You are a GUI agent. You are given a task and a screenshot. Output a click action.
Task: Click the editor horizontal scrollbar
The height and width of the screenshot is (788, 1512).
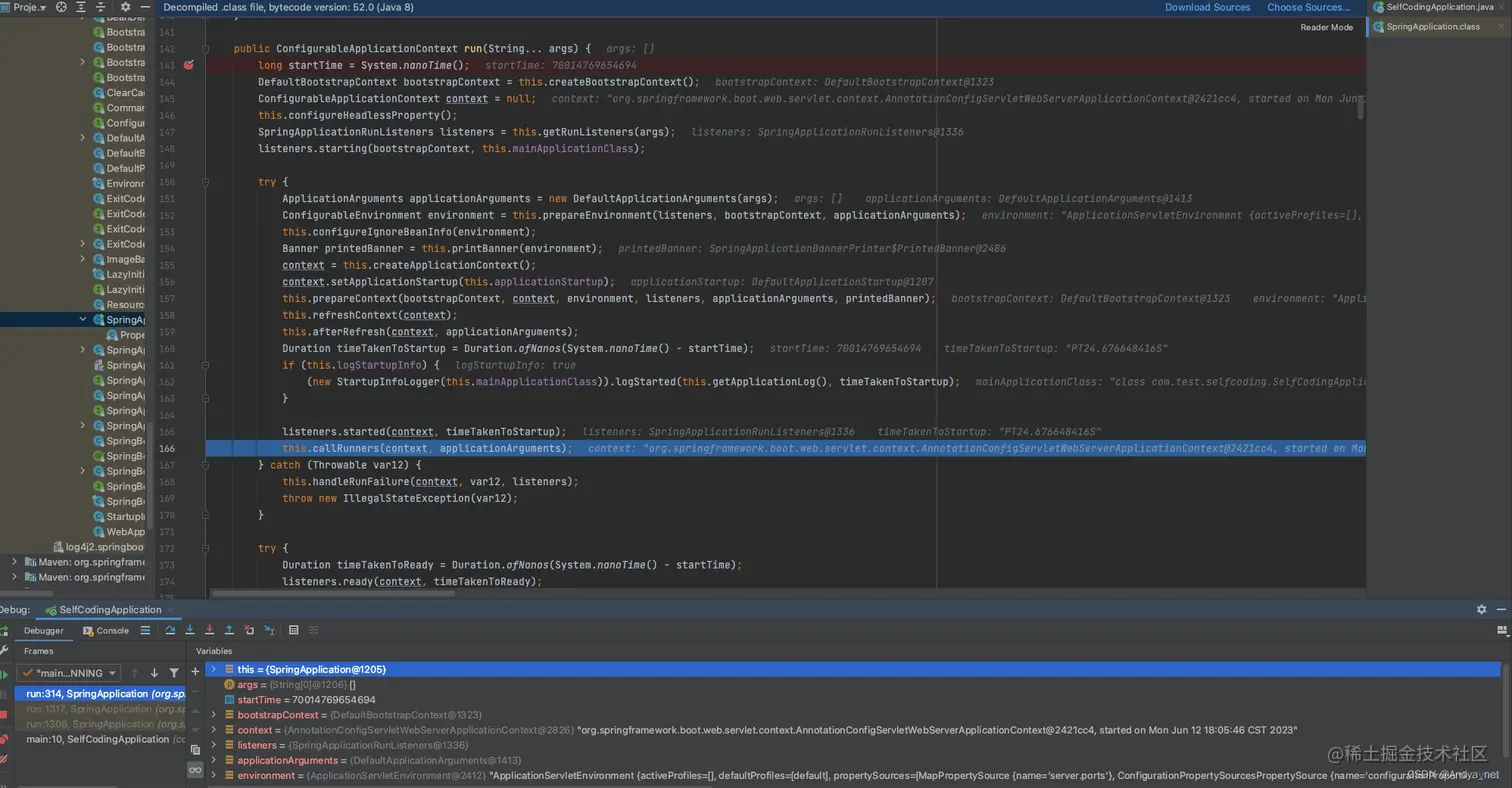point(334,593)
